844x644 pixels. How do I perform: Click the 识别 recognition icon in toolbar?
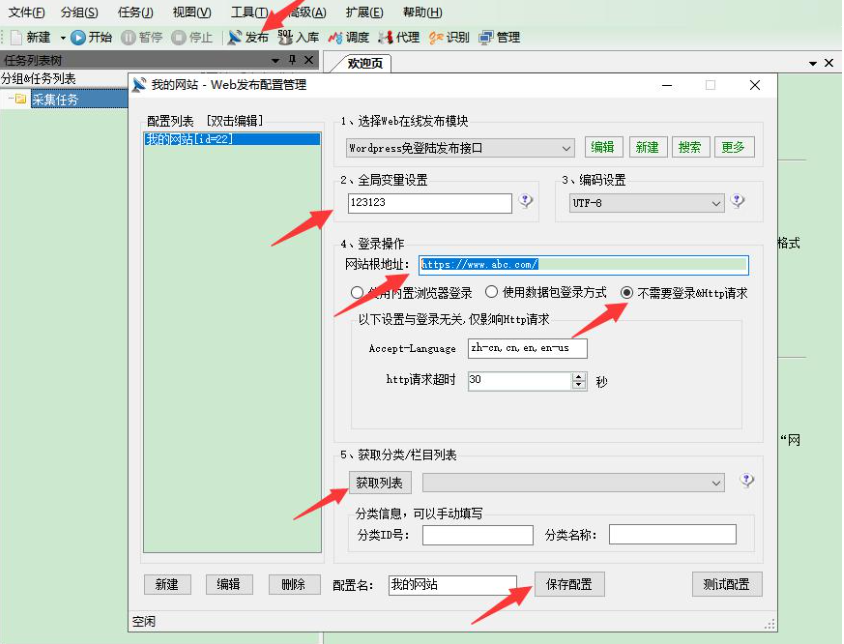(449, 37)
